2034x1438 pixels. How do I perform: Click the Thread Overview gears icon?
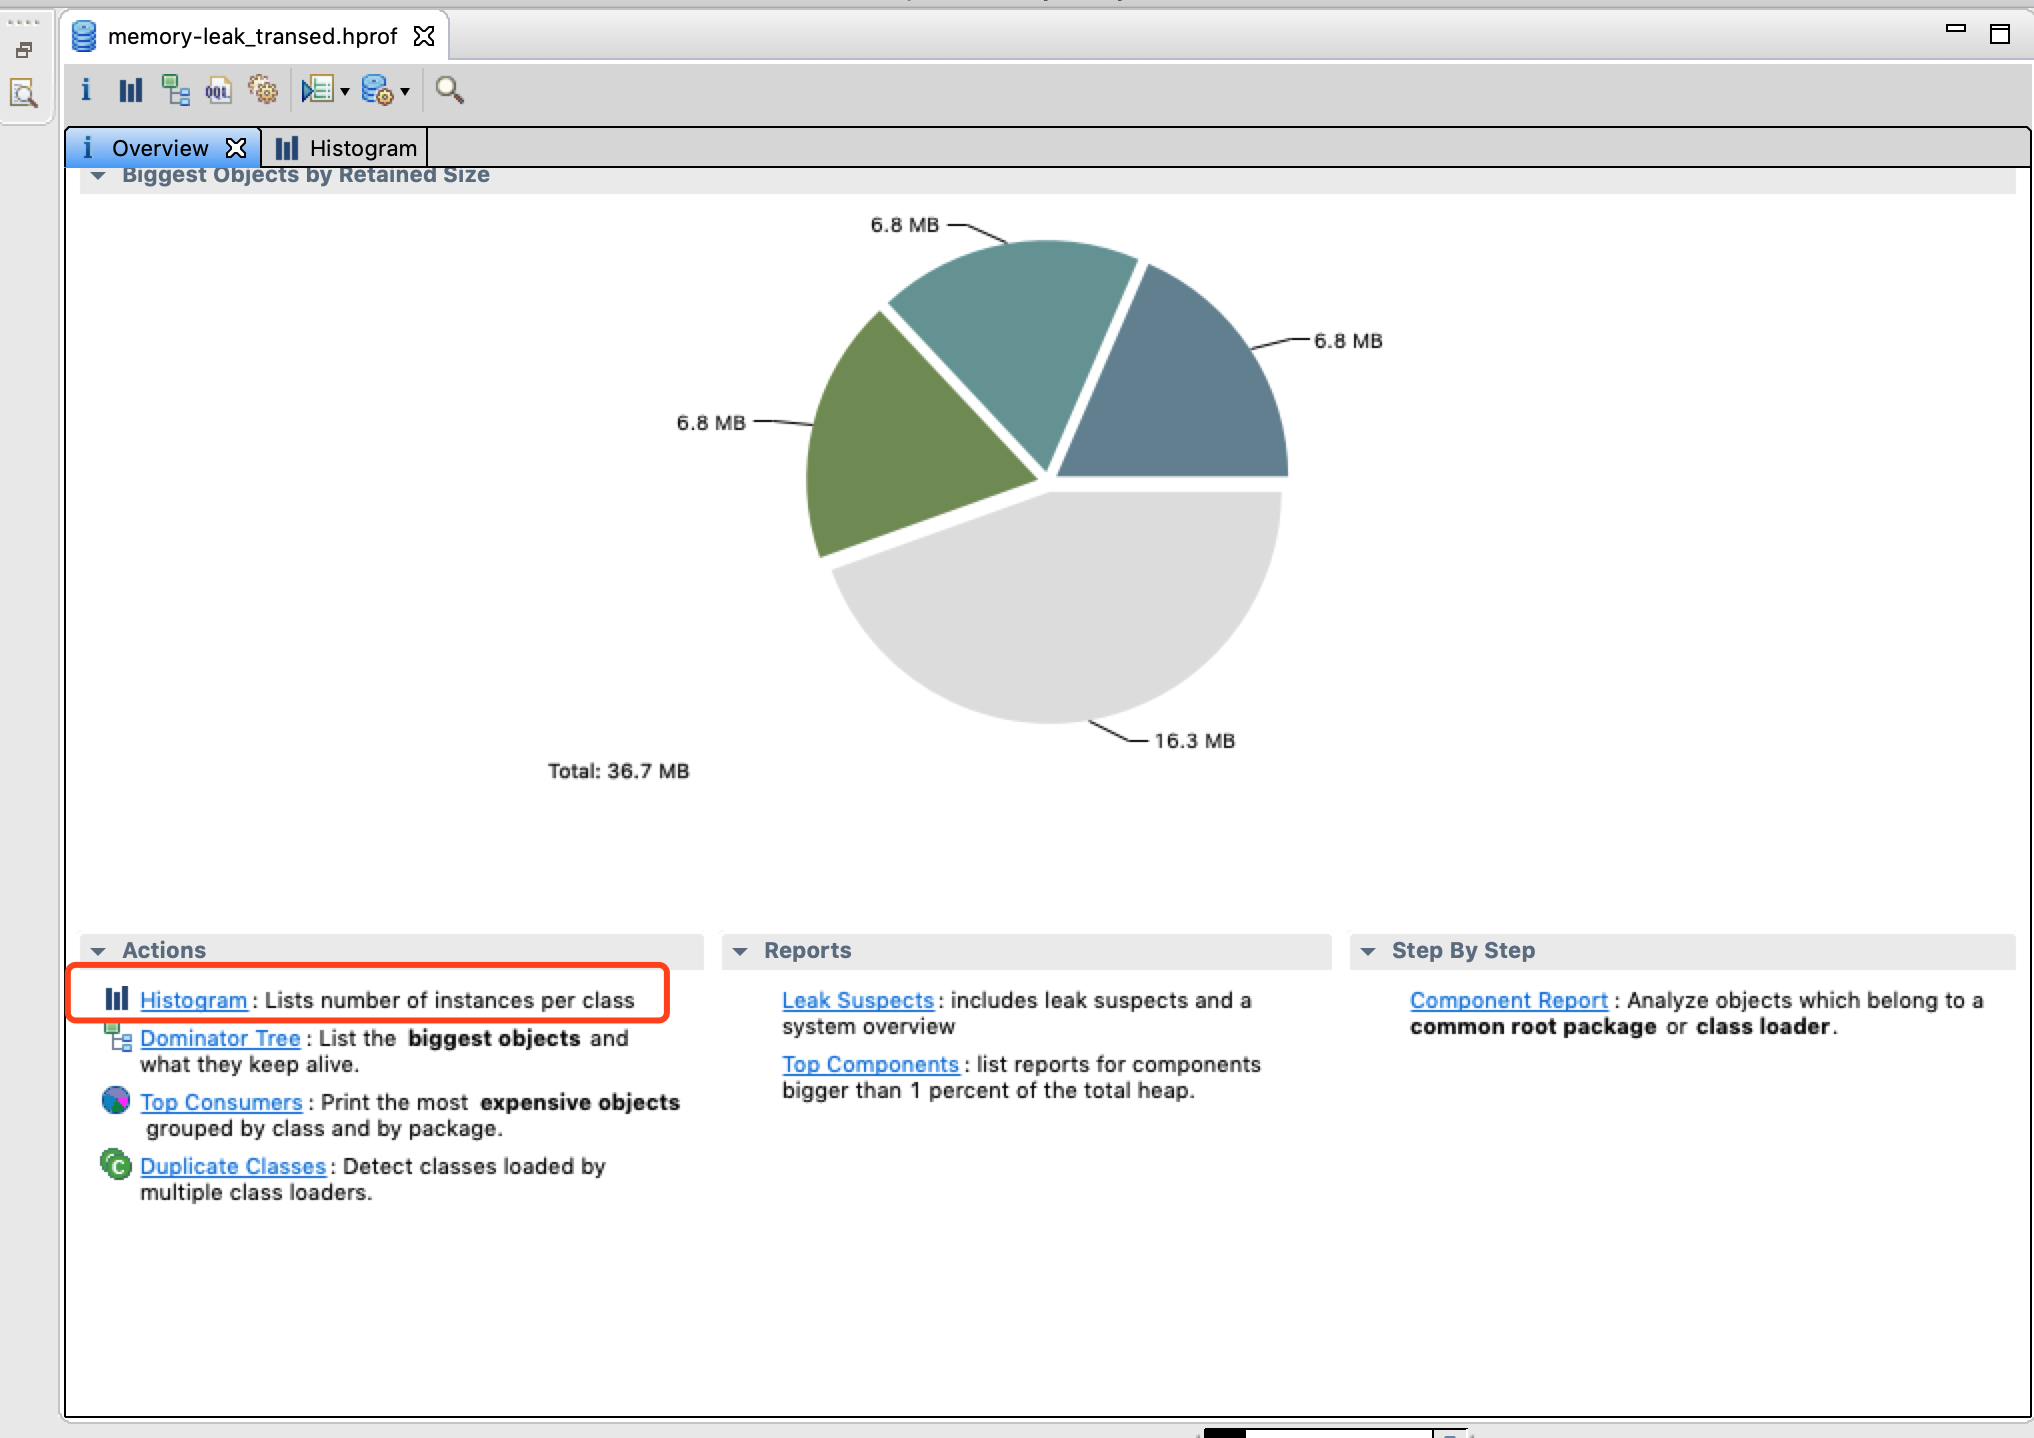(263, 90)
